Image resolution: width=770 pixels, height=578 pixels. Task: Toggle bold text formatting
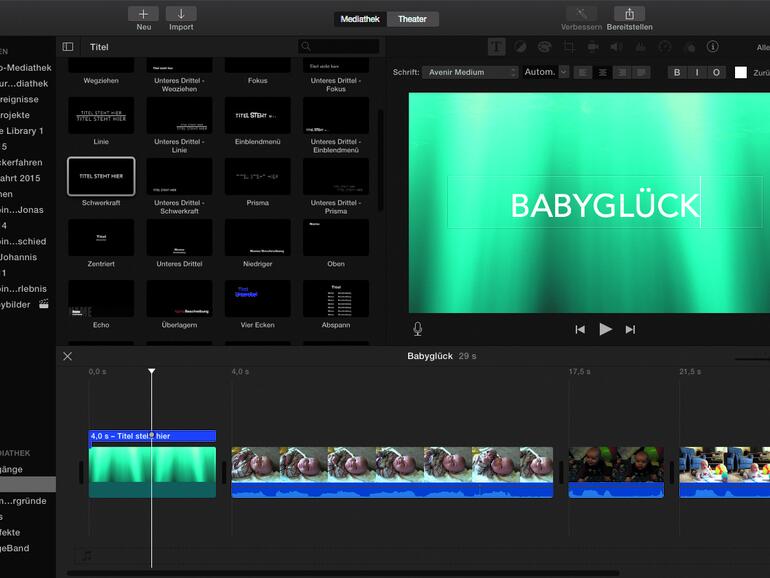coord(677,72)
